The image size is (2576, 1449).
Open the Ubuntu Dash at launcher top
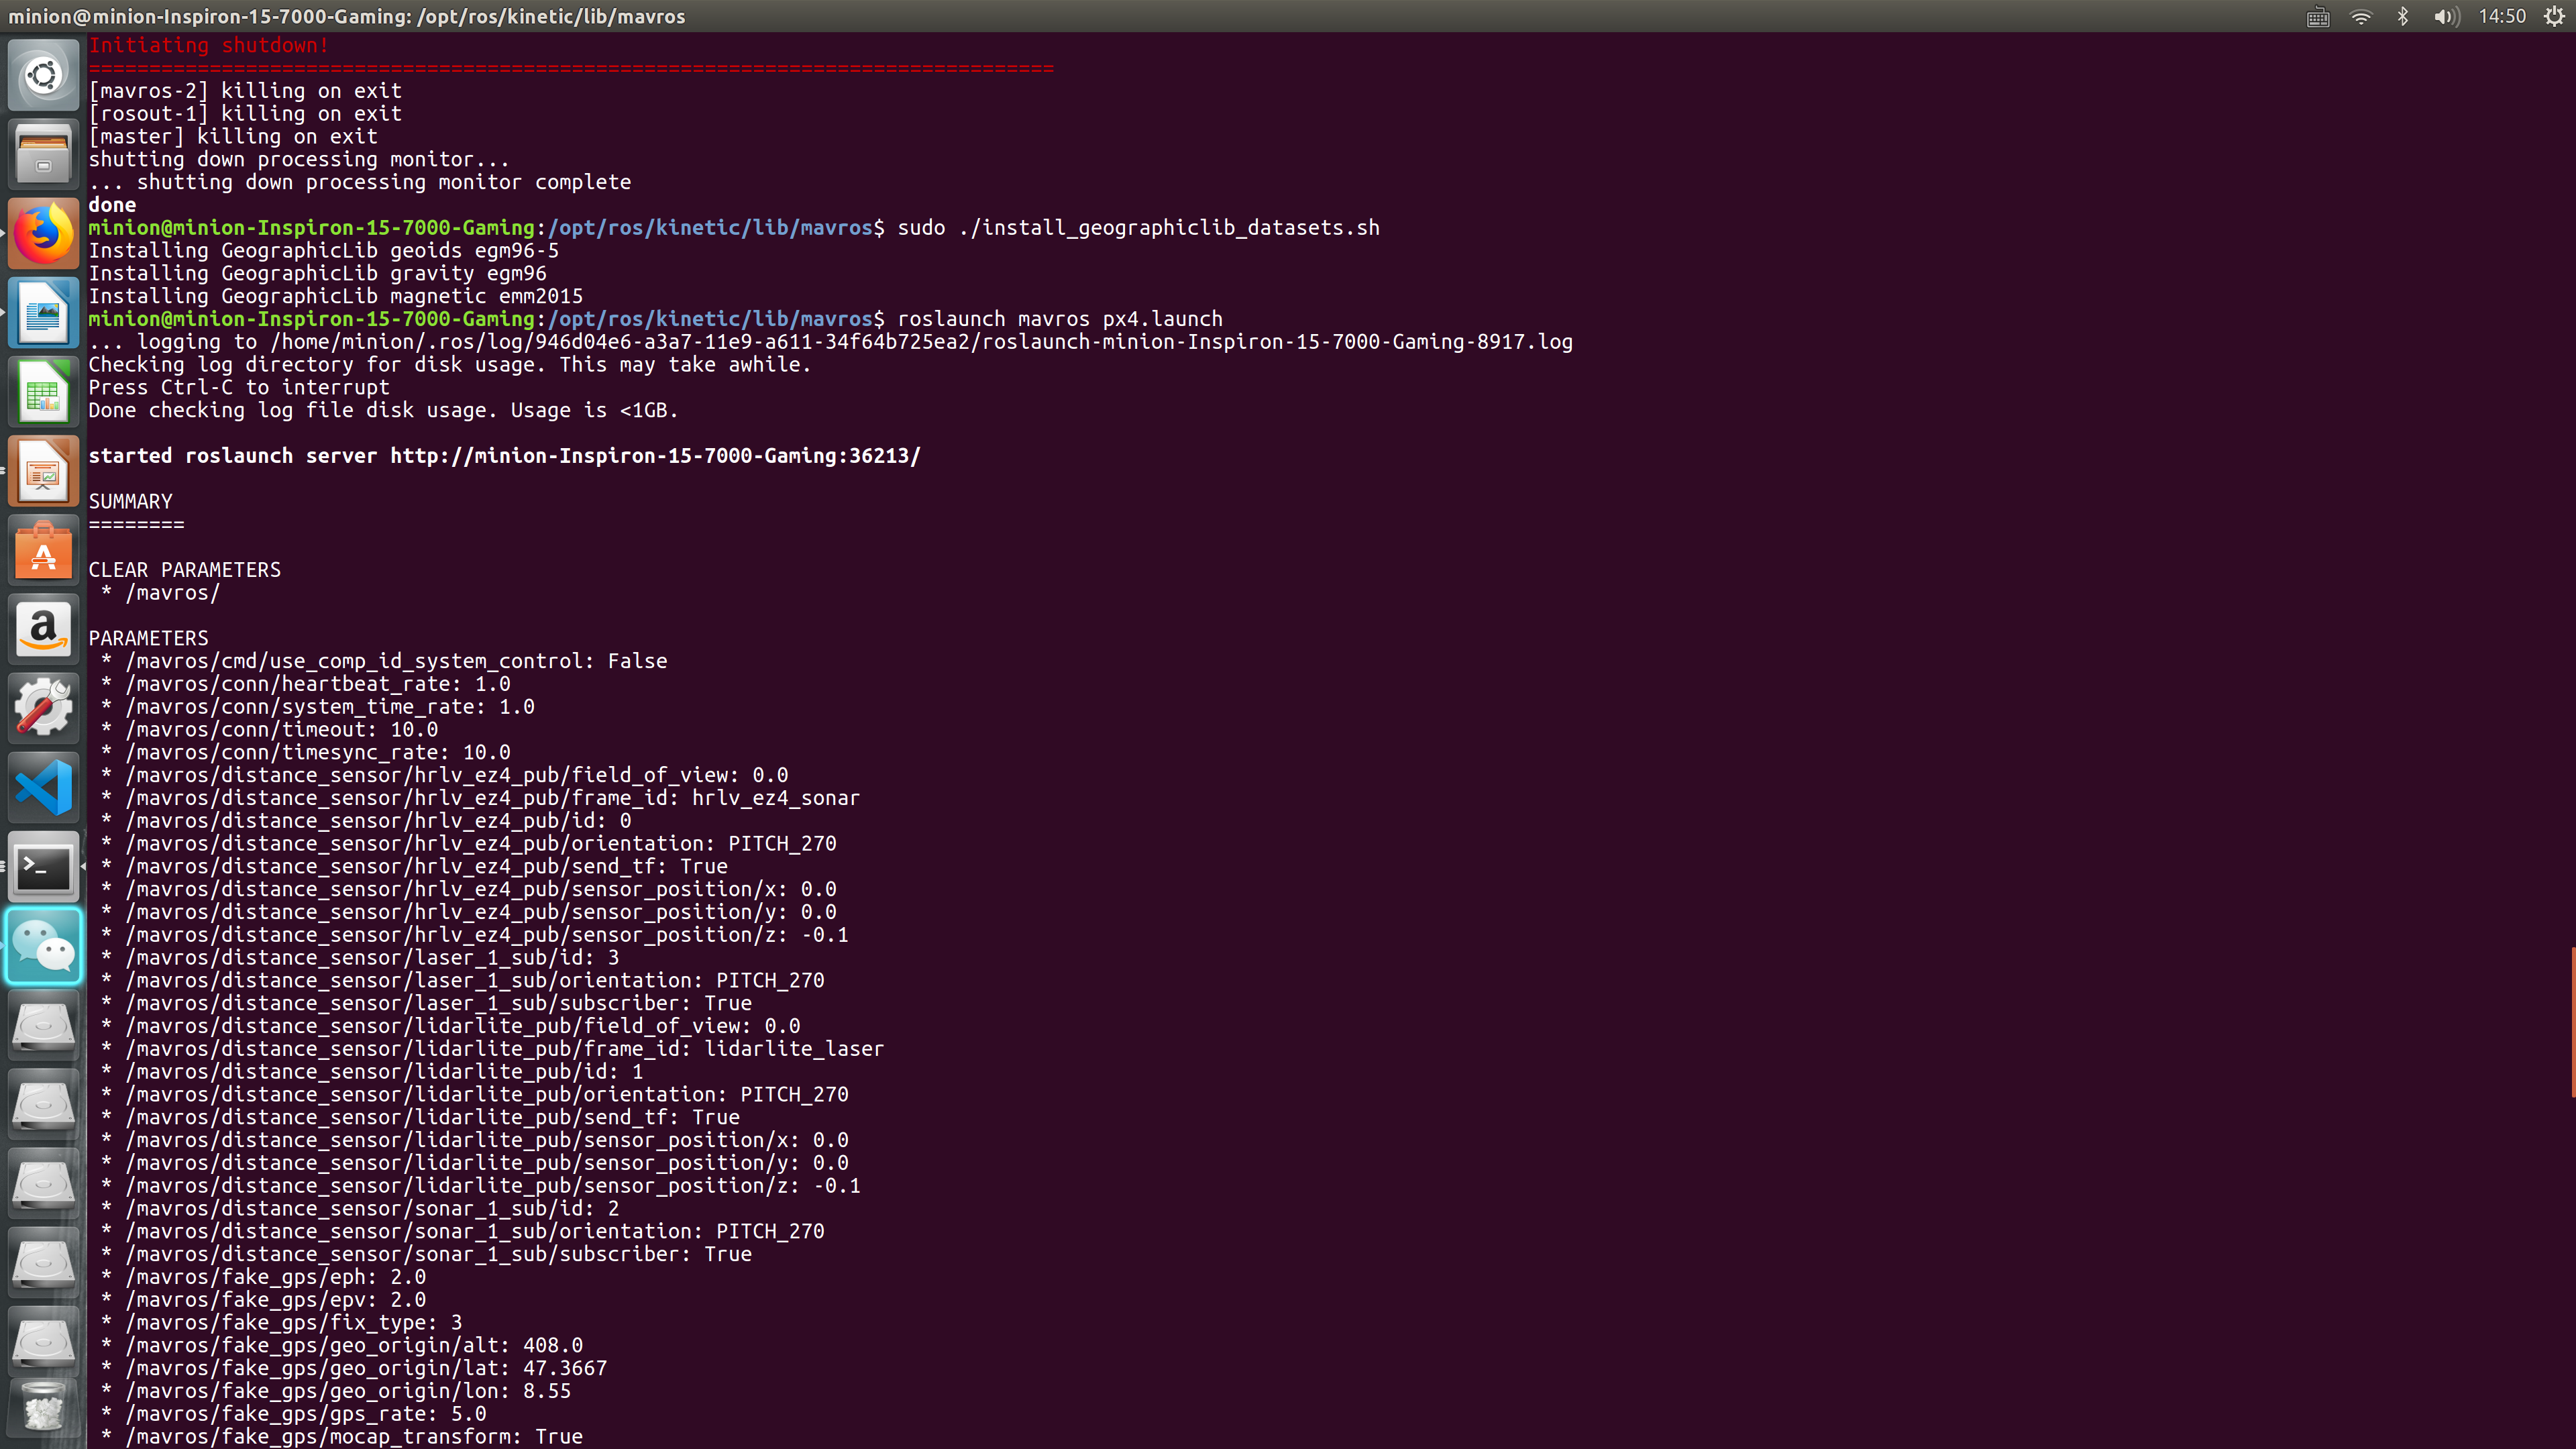click(43, 73)
